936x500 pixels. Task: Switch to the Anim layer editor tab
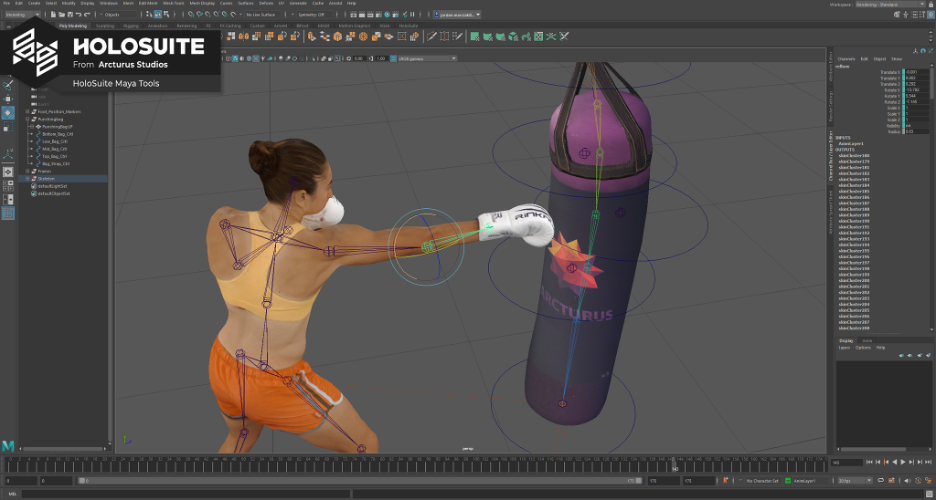click(867, 341)
